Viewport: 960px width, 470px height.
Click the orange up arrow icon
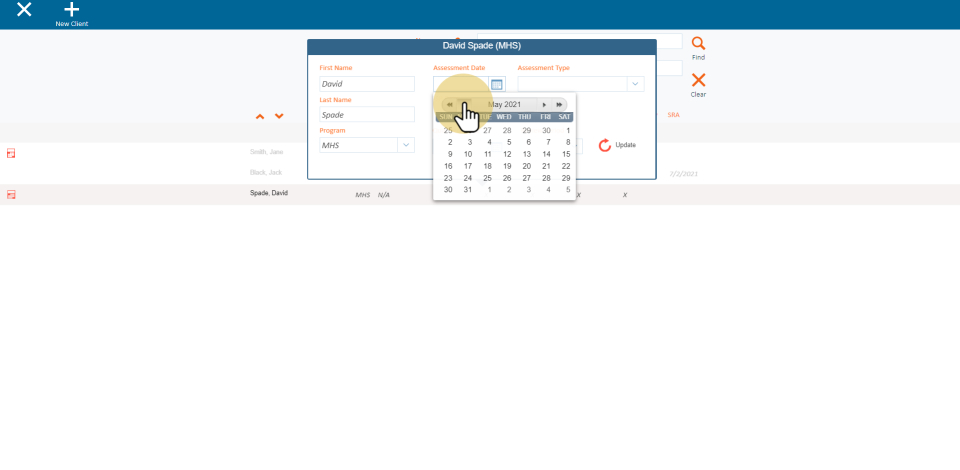260,116
